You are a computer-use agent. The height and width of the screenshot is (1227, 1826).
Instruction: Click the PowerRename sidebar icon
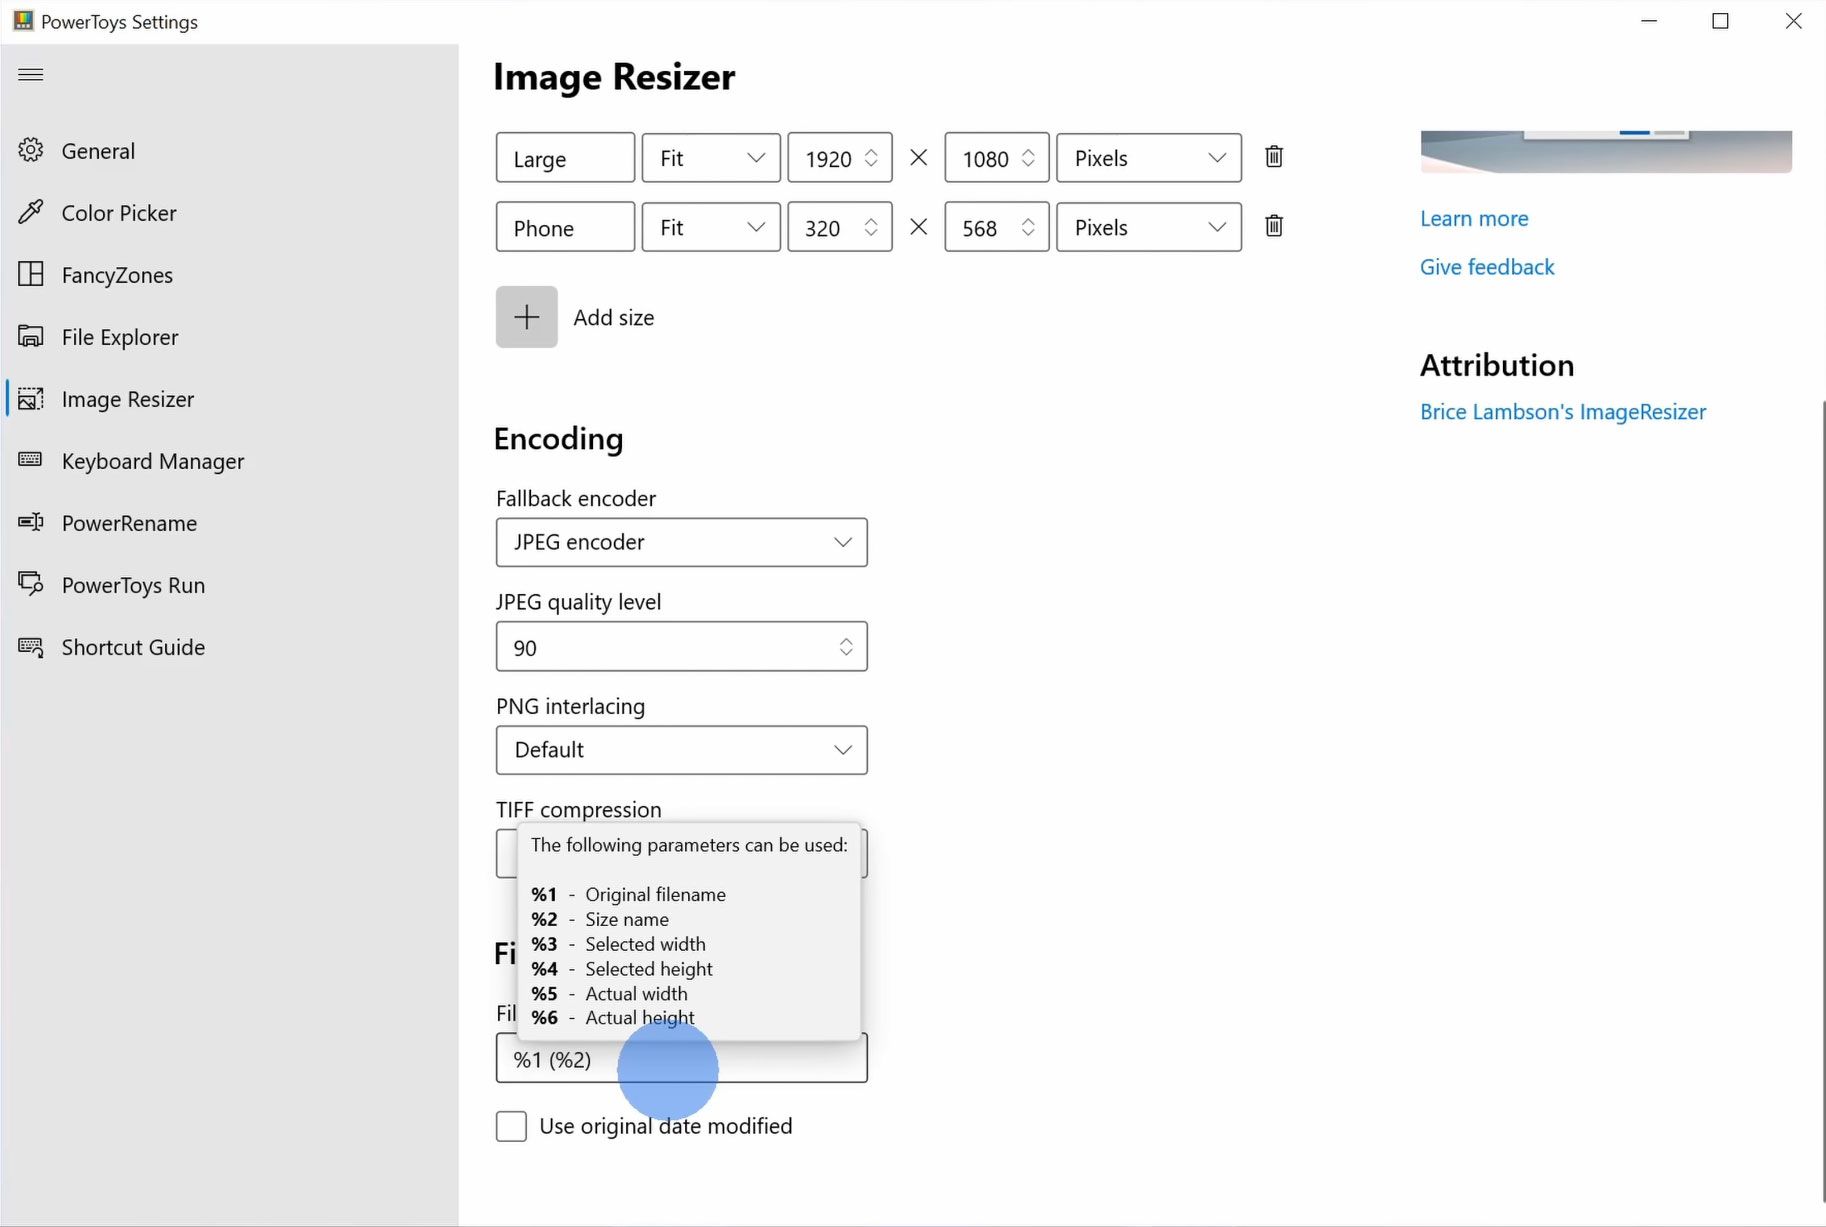[x=31, y=522]
